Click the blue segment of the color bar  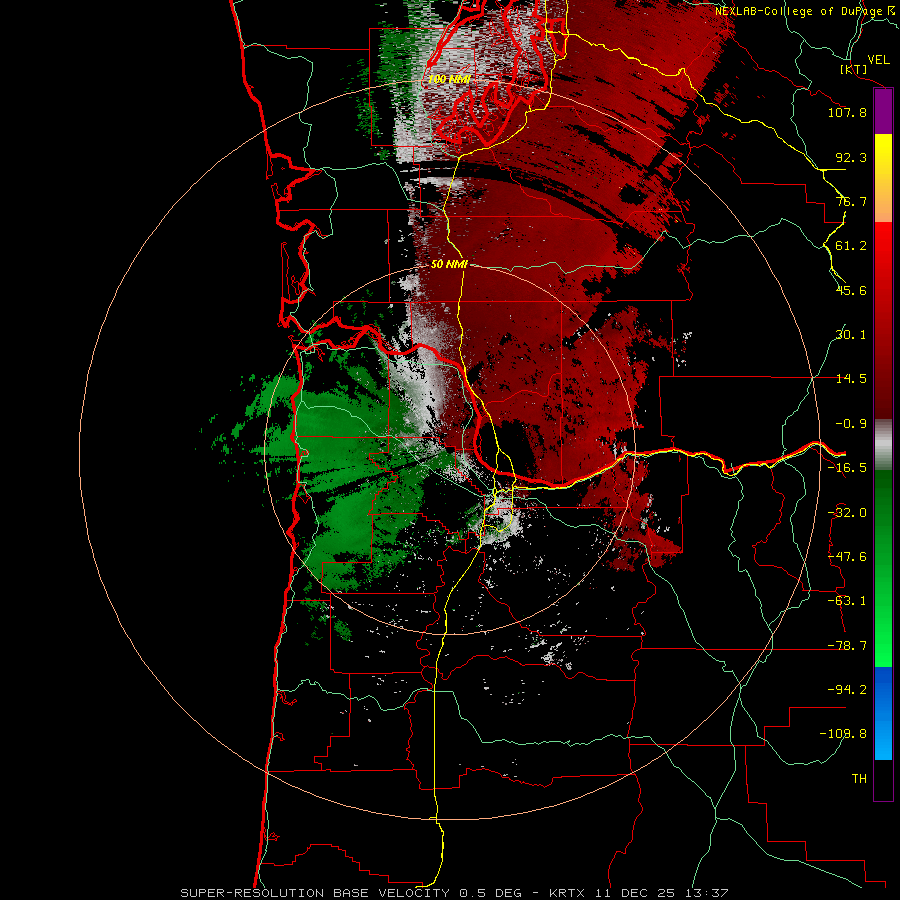coord(883,713)
